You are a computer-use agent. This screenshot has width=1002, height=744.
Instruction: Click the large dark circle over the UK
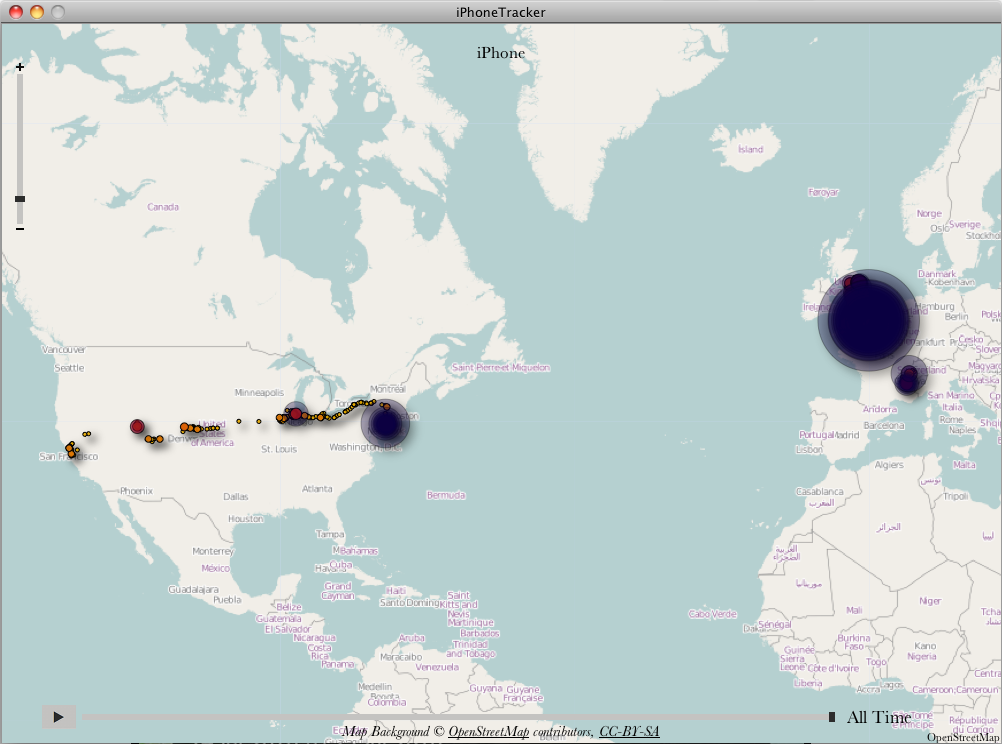868,320
